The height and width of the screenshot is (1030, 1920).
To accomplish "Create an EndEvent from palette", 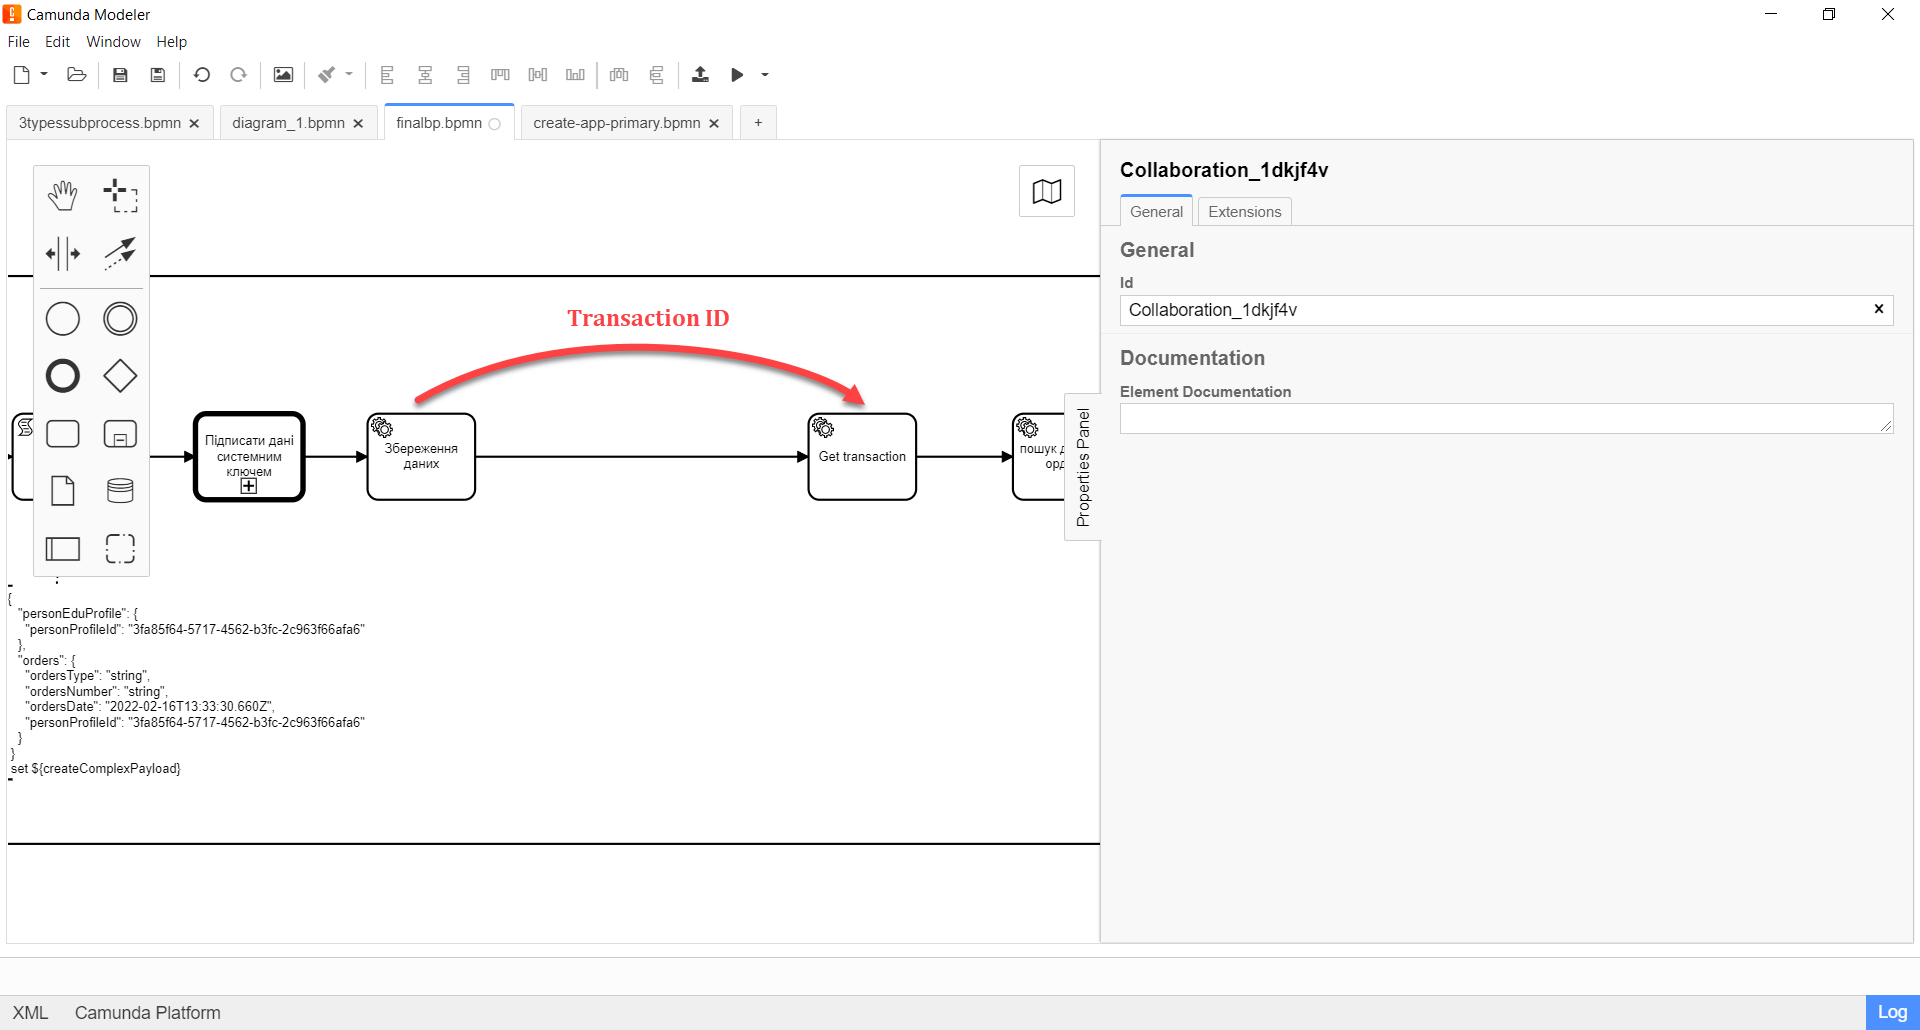I will click(x=63, y=376).
